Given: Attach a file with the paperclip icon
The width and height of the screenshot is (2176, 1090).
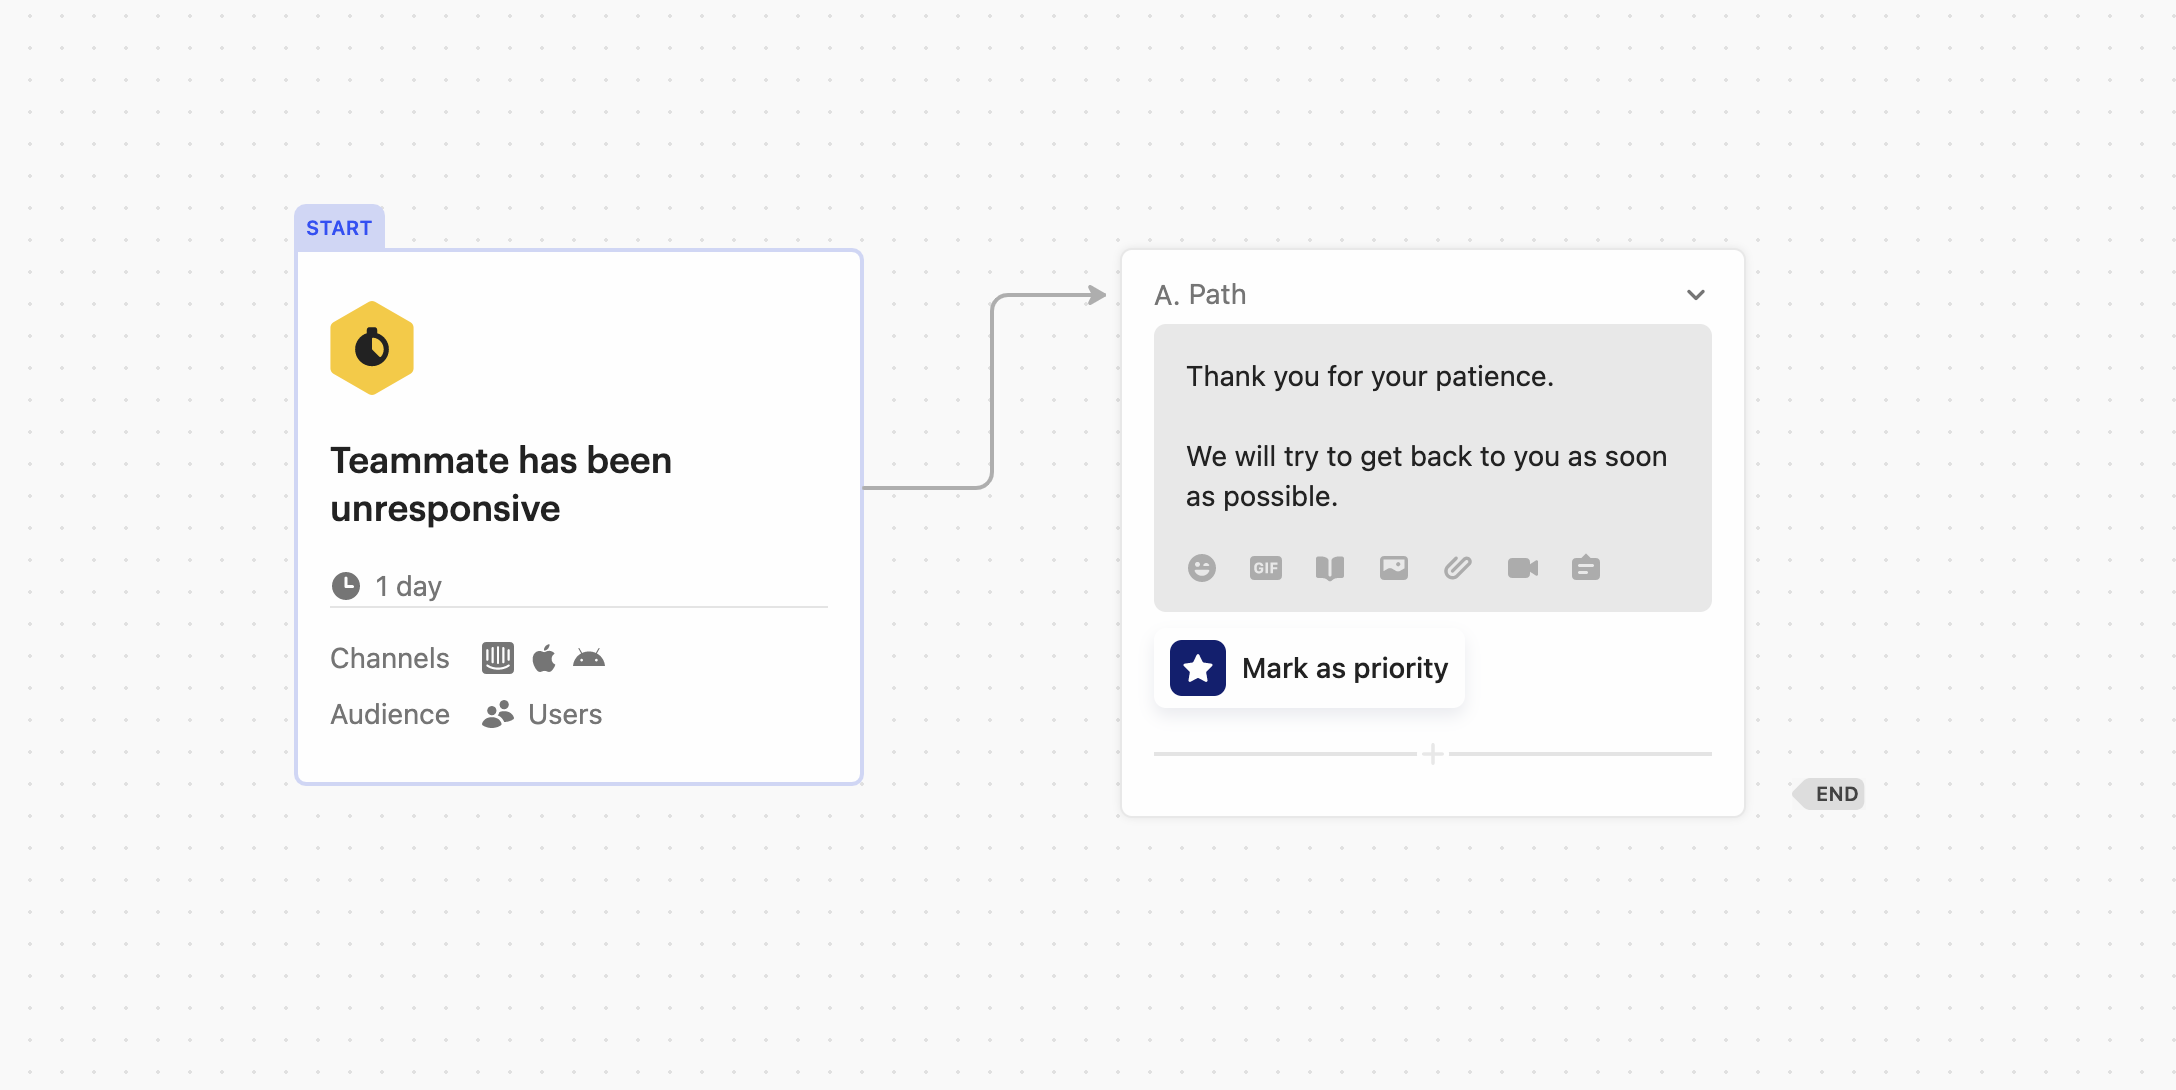Looking at the screenshot, I should [1458, 567].
